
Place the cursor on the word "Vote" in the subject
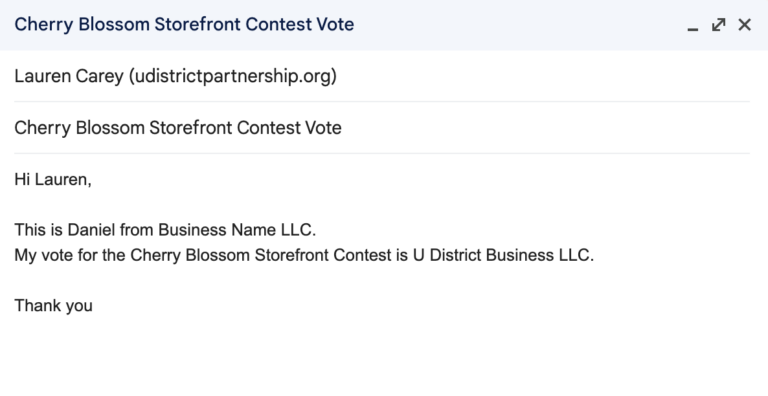[323, 128]
